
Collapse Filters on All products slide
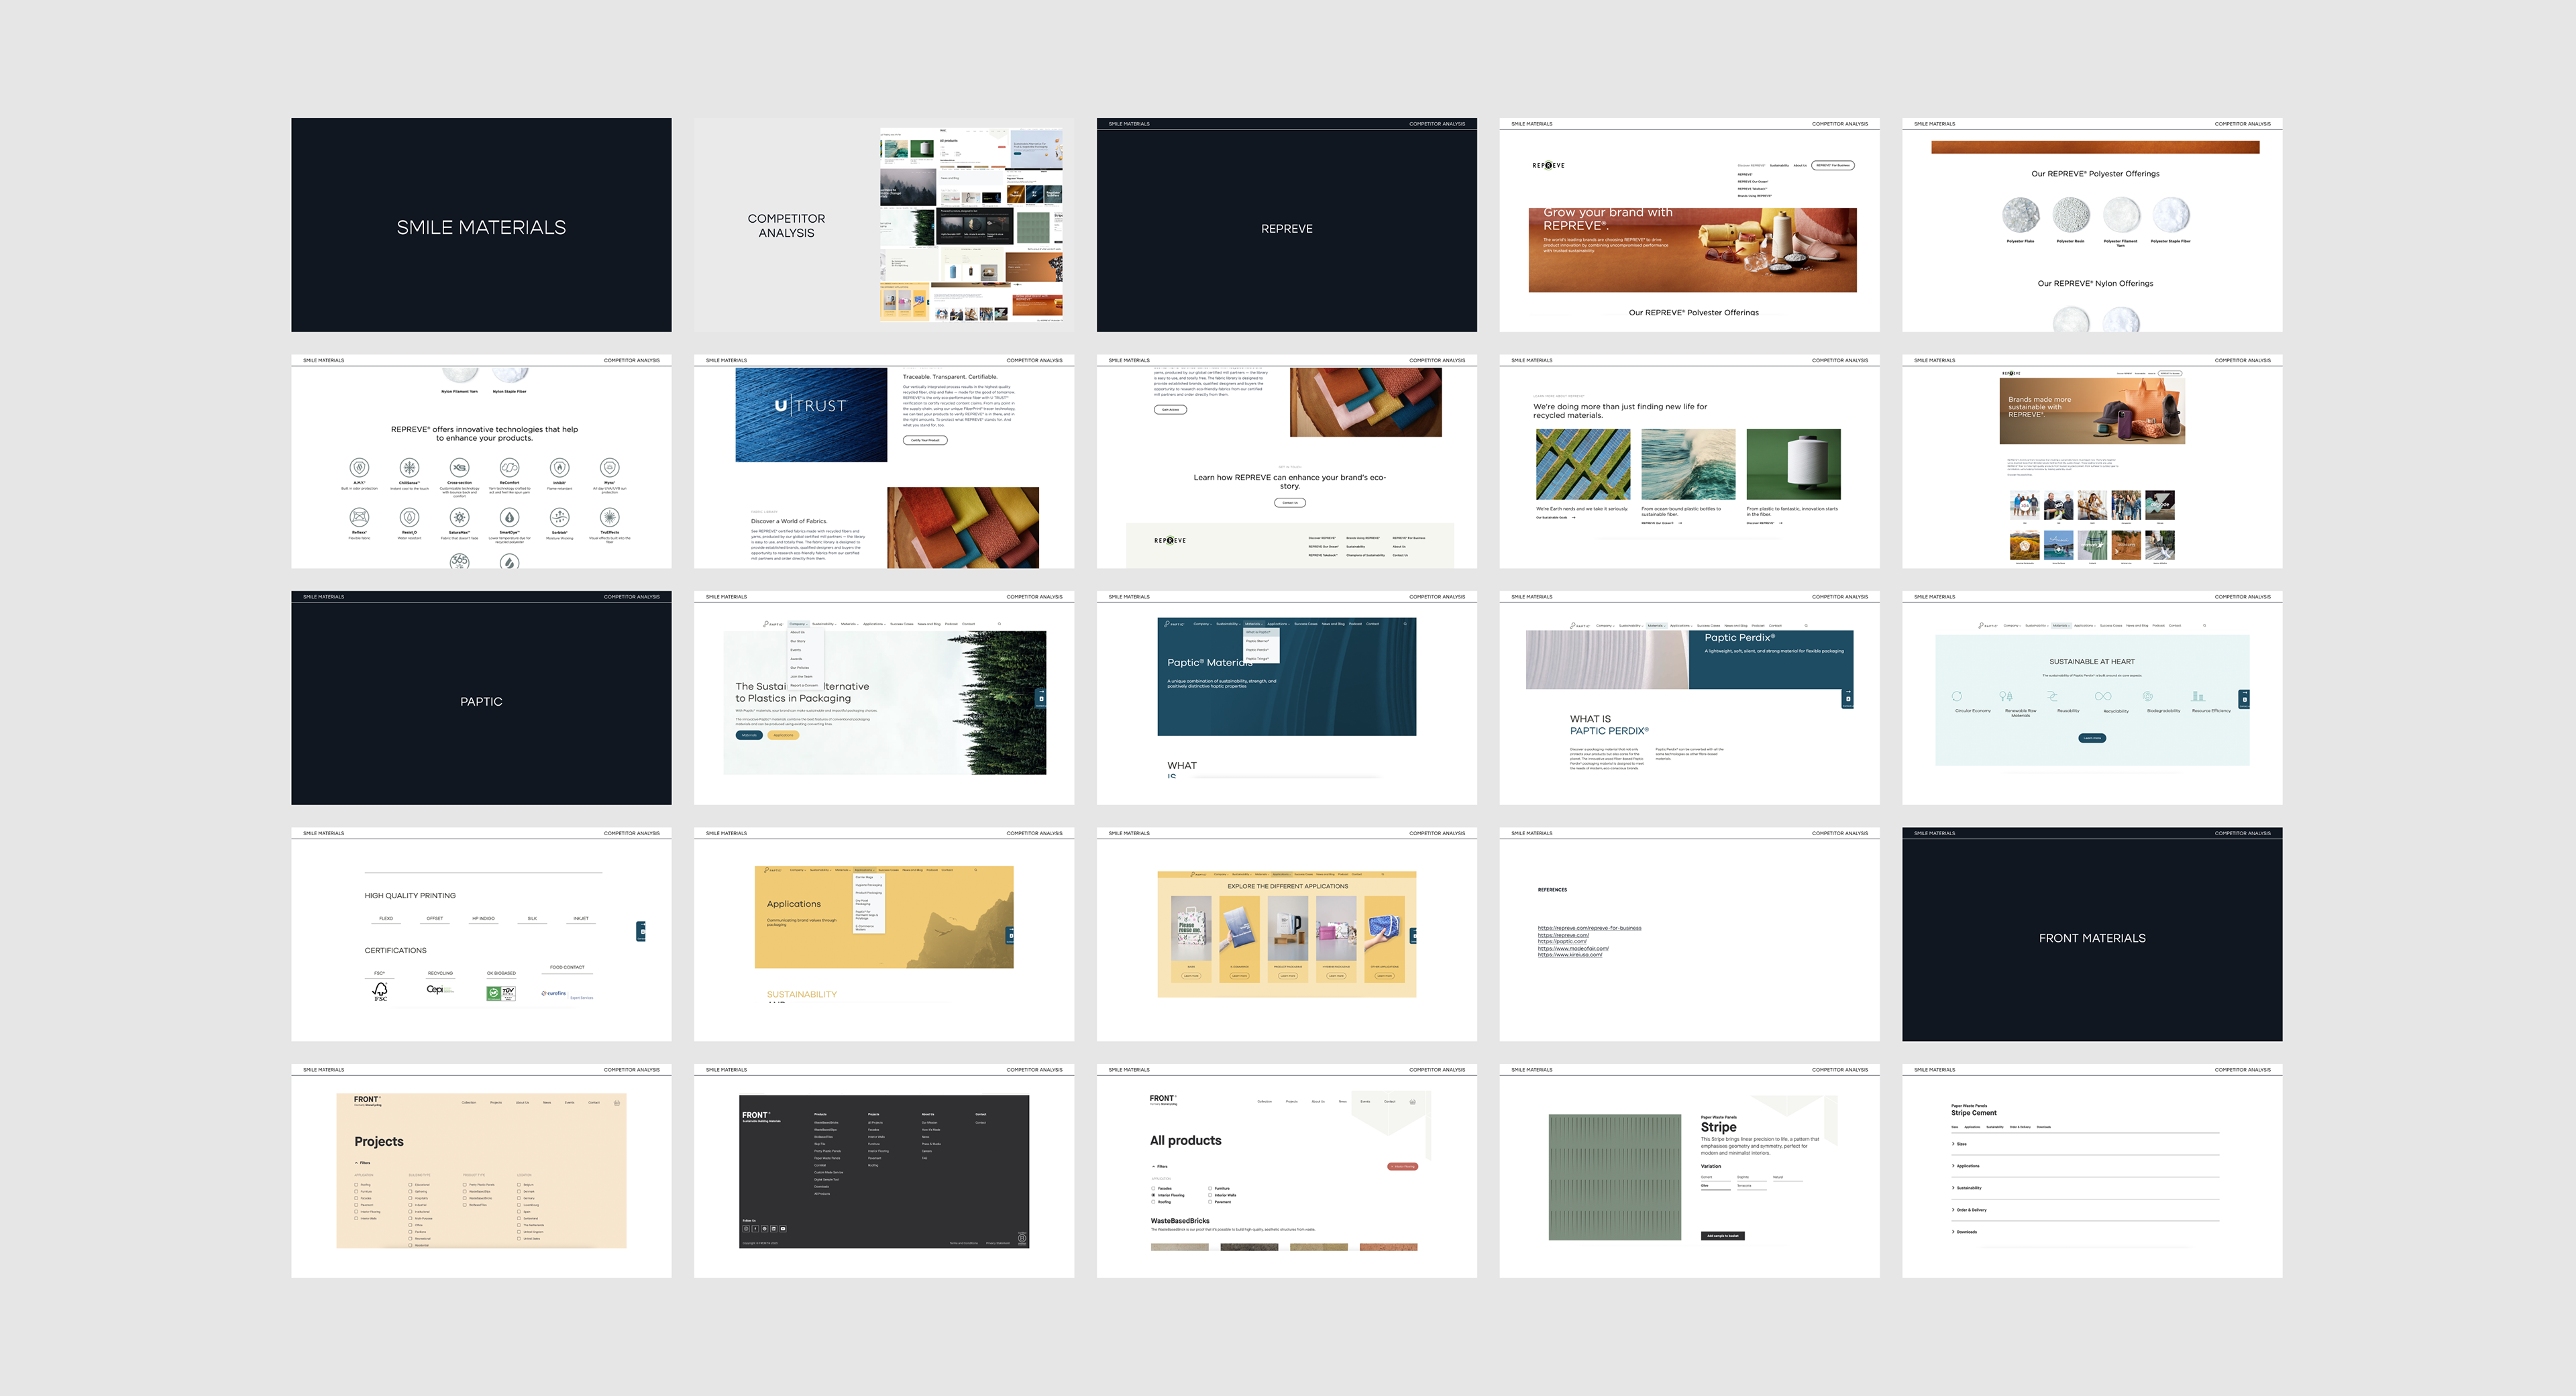click(x=1159, y=1166)
